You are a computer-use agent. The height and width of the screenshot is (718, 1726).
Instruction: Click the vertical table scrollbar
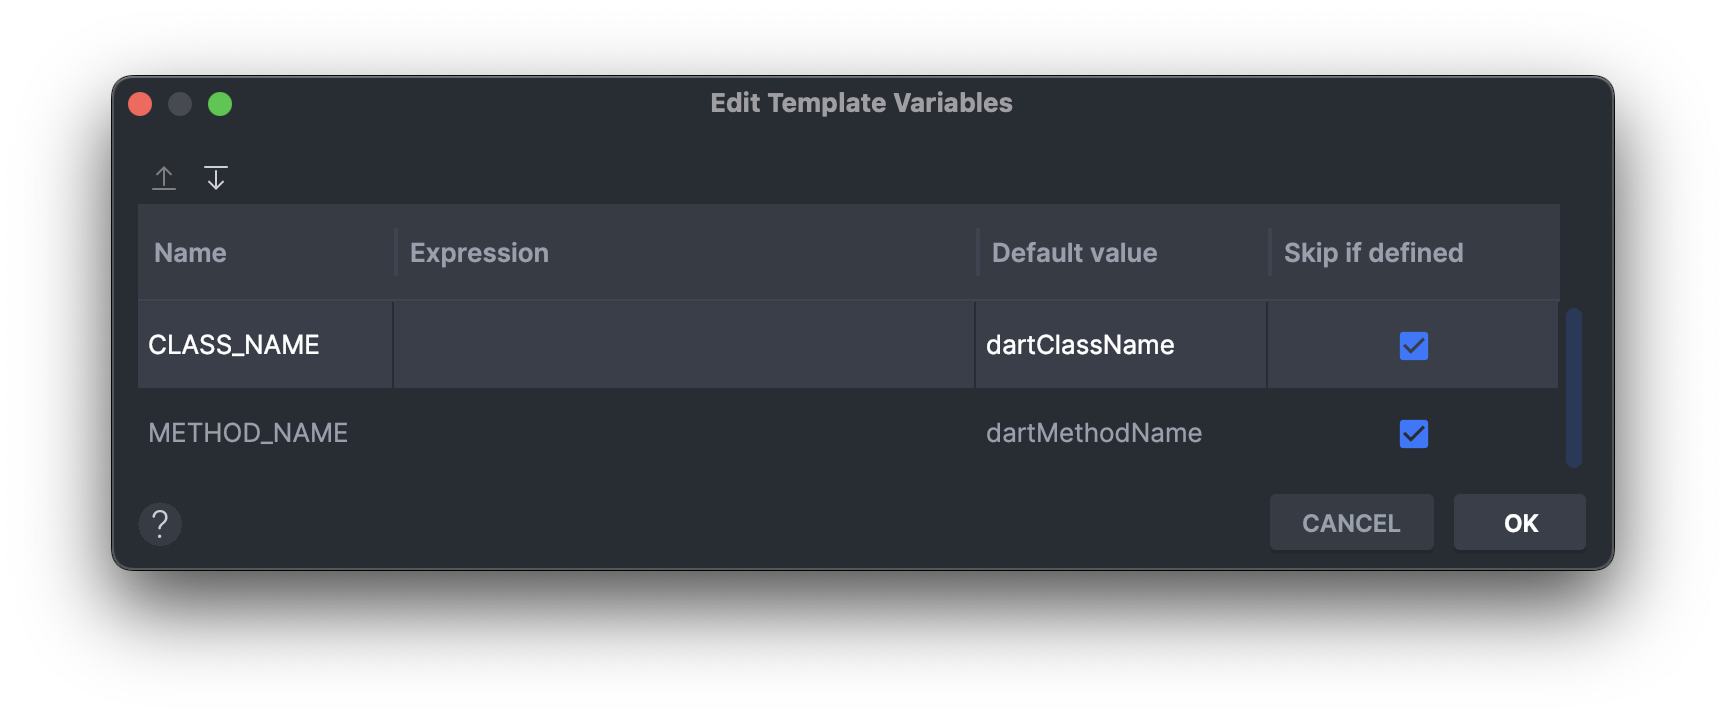[1573, 387]
